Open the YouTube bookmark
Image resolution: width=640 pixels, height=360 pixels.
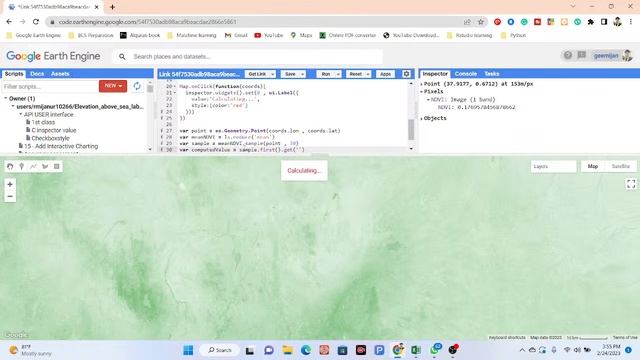(269, 36)
